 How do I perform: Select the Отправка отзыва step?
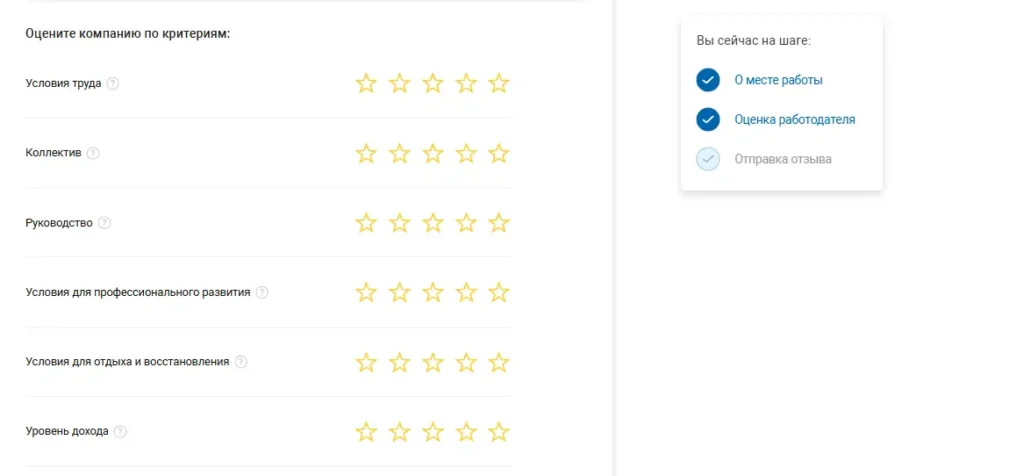[x=783, y=159]
